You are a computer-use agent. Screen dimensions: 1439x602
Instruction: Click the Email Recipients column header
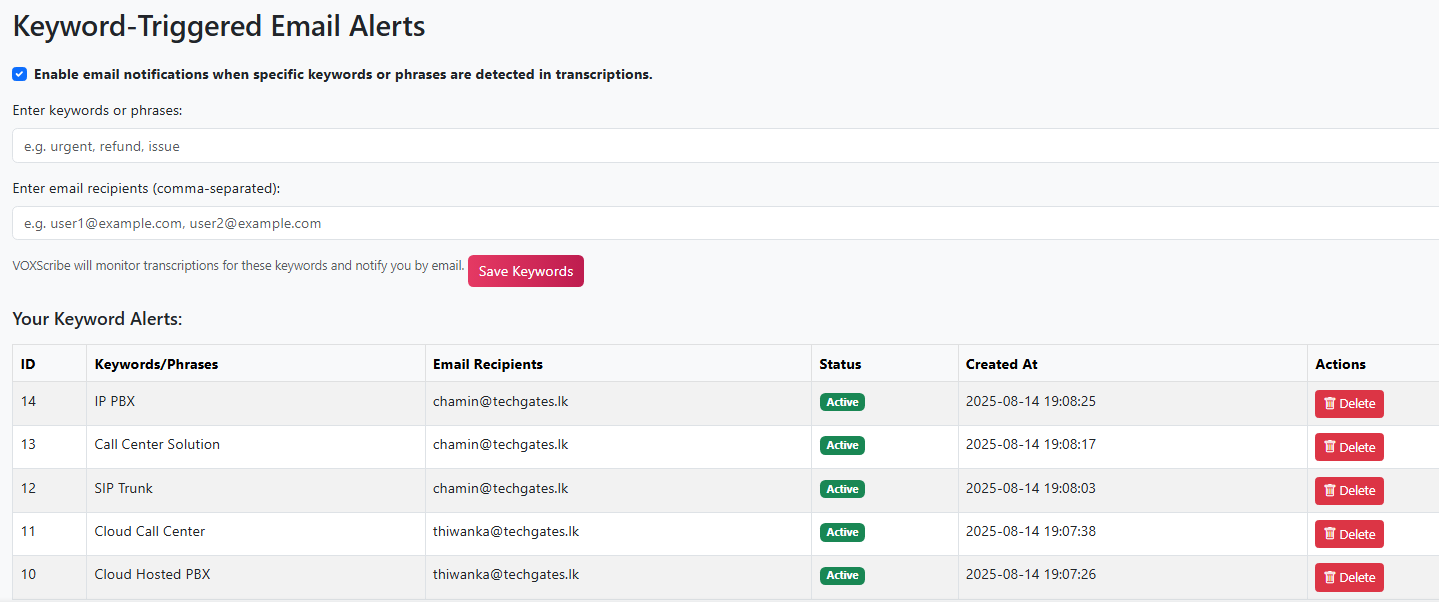click(x=488, y=364)
